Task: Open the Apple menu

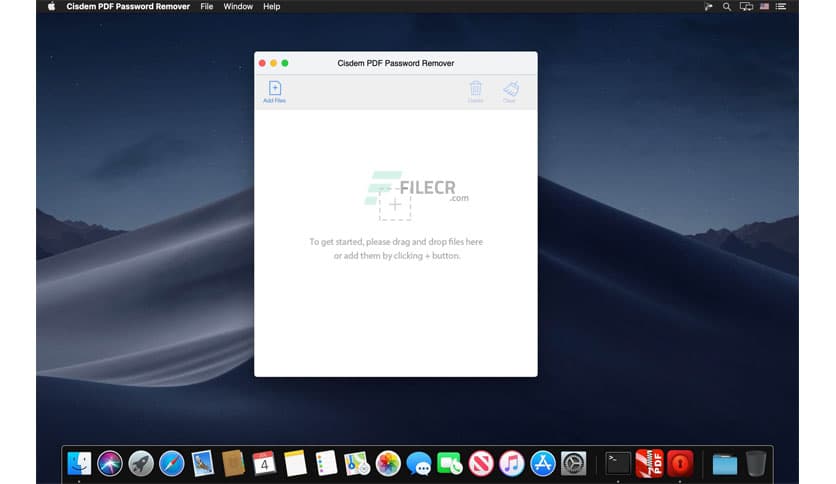Action: point(51,6)
